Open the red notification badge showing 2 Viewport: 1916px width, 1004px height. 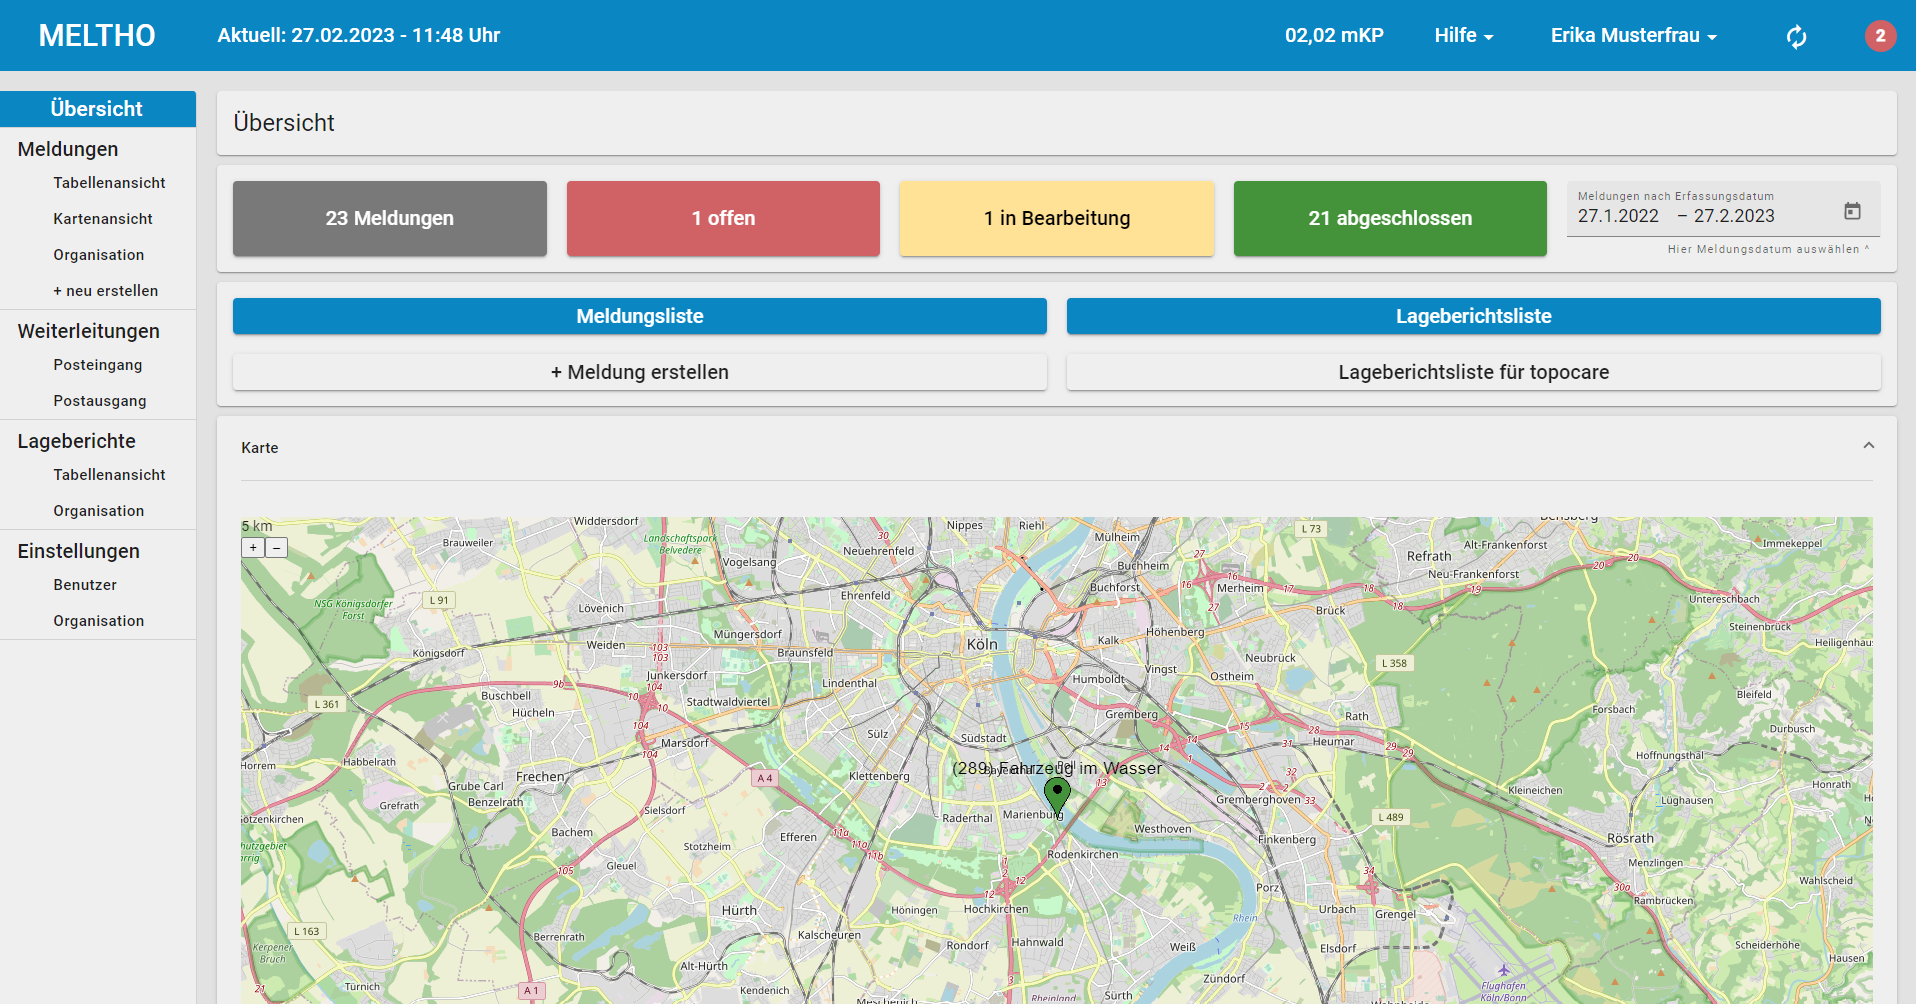pyautogui.click(x=1880, y=36)
